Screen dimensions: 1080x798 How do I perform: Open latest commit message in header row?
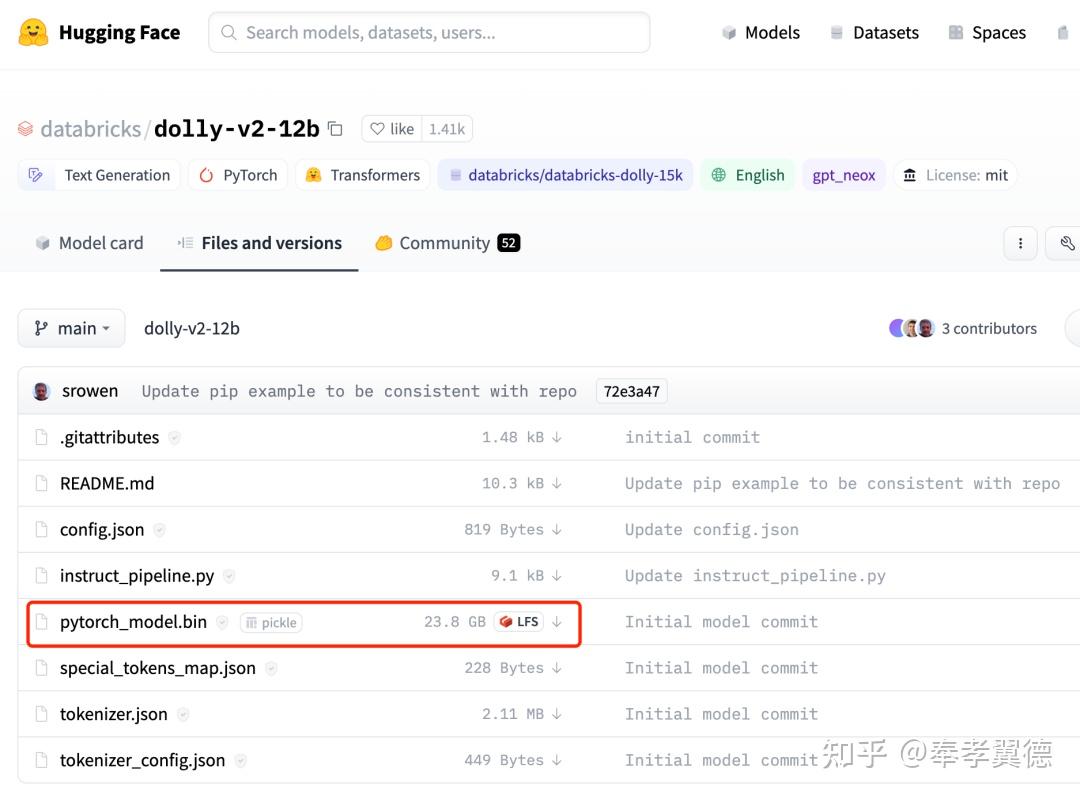coord(359,391)
